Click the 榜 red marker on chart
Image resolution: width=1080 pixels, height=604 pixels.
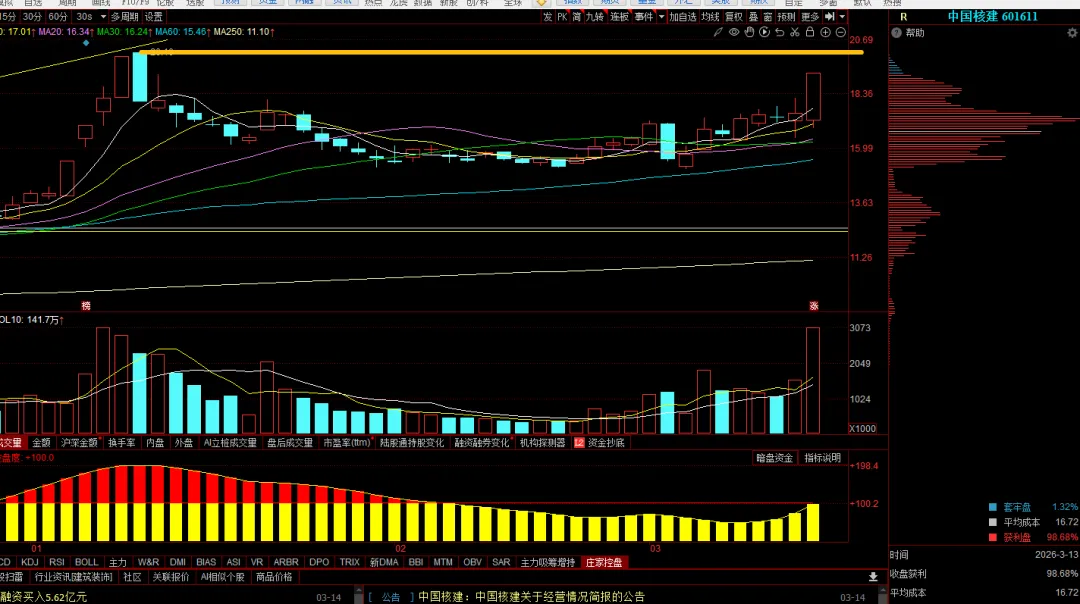86,306
